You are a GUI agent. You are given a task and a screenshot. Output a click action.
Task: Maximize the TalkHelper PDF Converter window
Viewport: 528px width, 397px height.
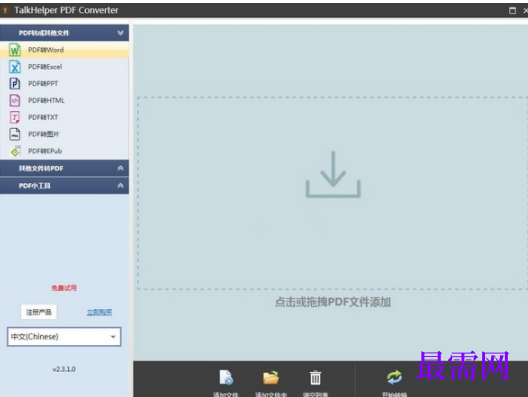click(x=512, y=10)
